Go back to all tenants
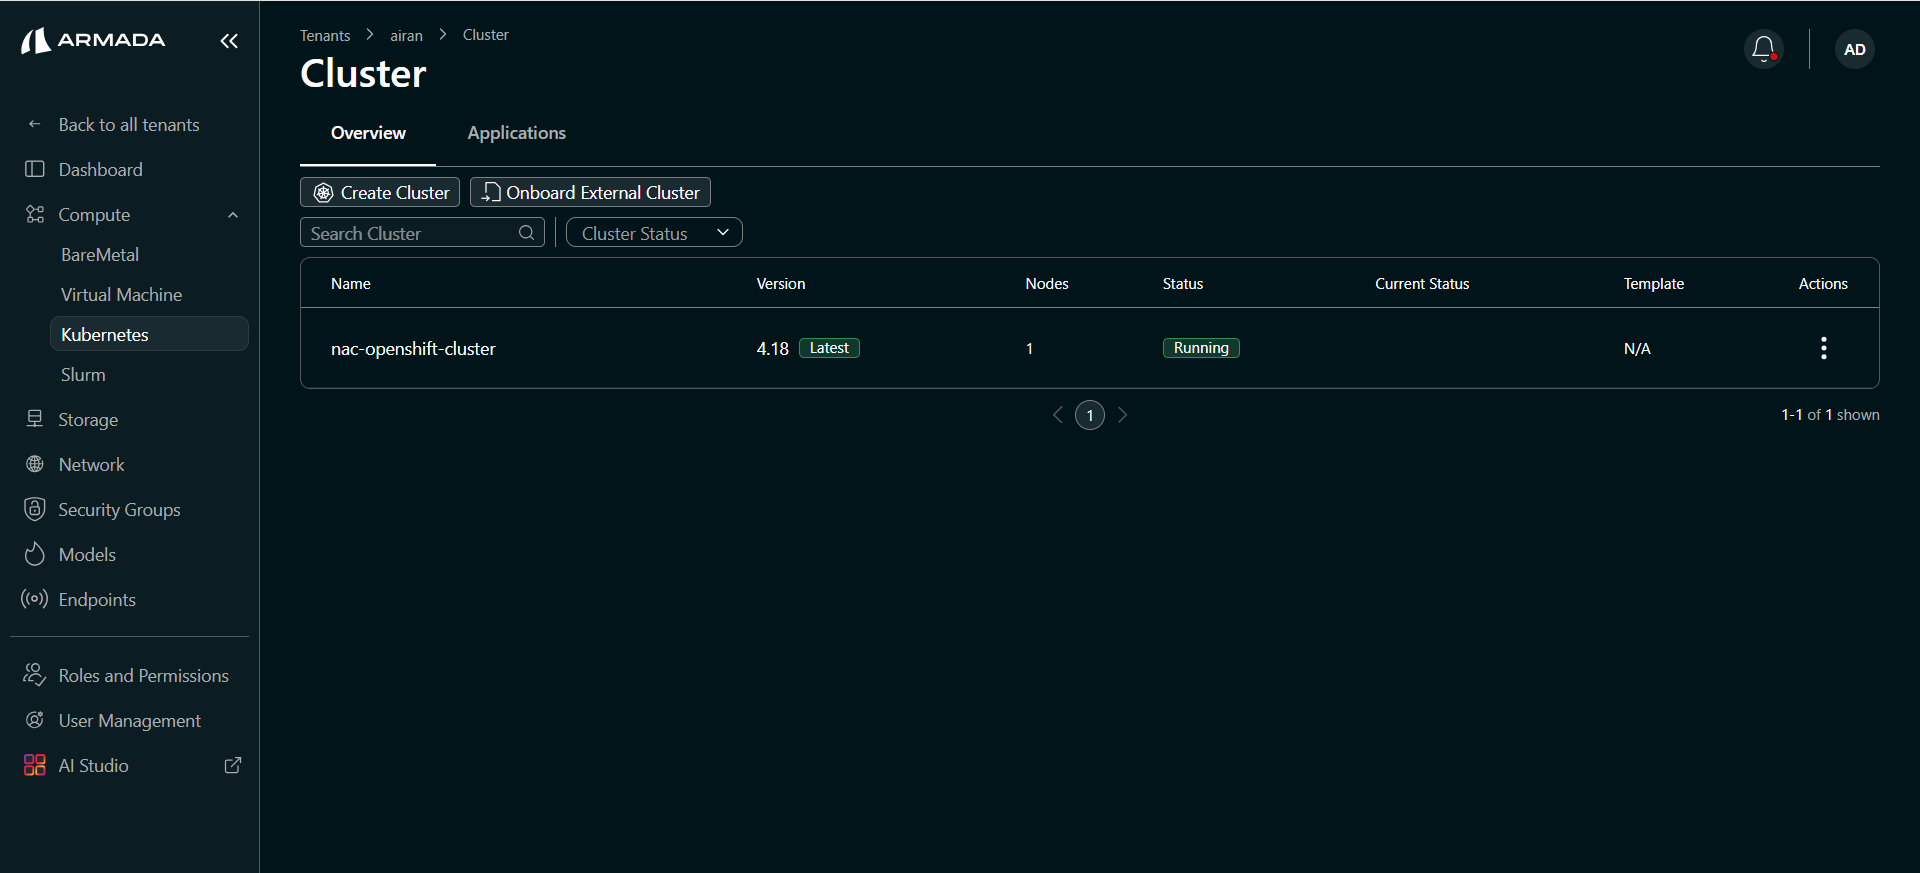Image resolution: width=1920 pixels, height=873 pixels. (128, 125)
